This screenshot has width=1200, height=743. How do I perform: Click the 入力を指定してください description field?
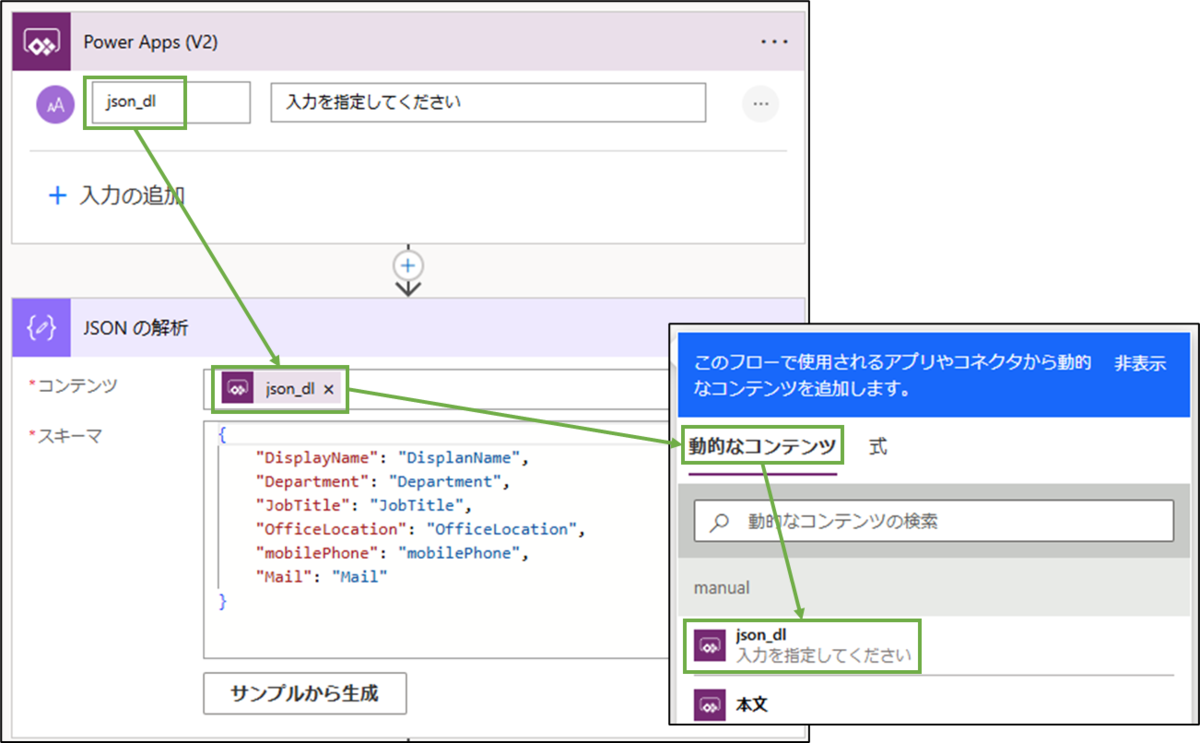(x=488, y=103)
